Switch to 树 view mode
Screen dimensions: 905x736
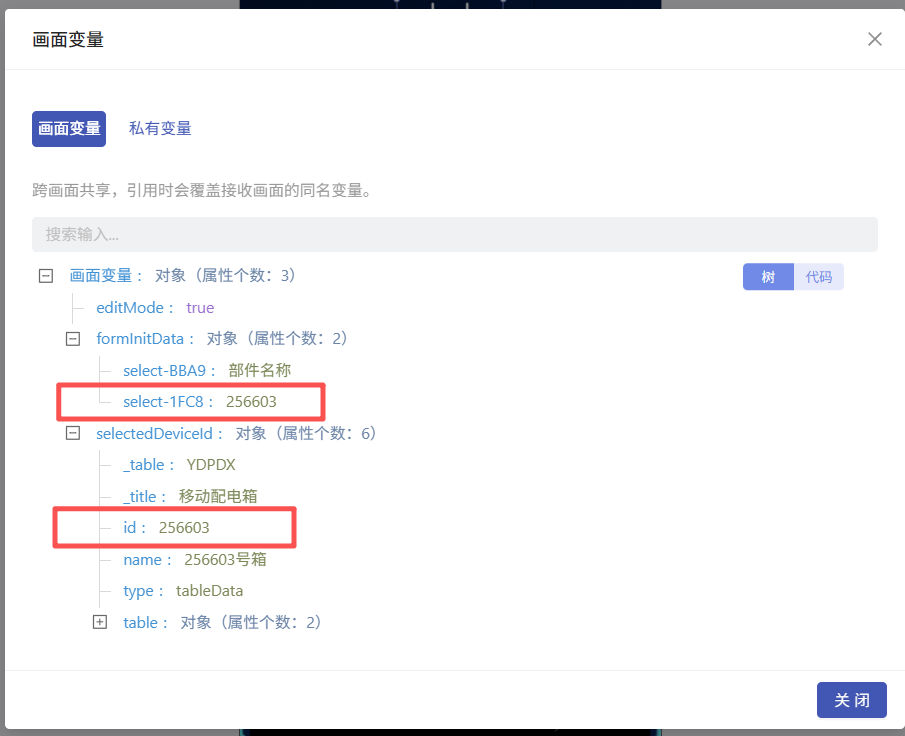[768, 277]
